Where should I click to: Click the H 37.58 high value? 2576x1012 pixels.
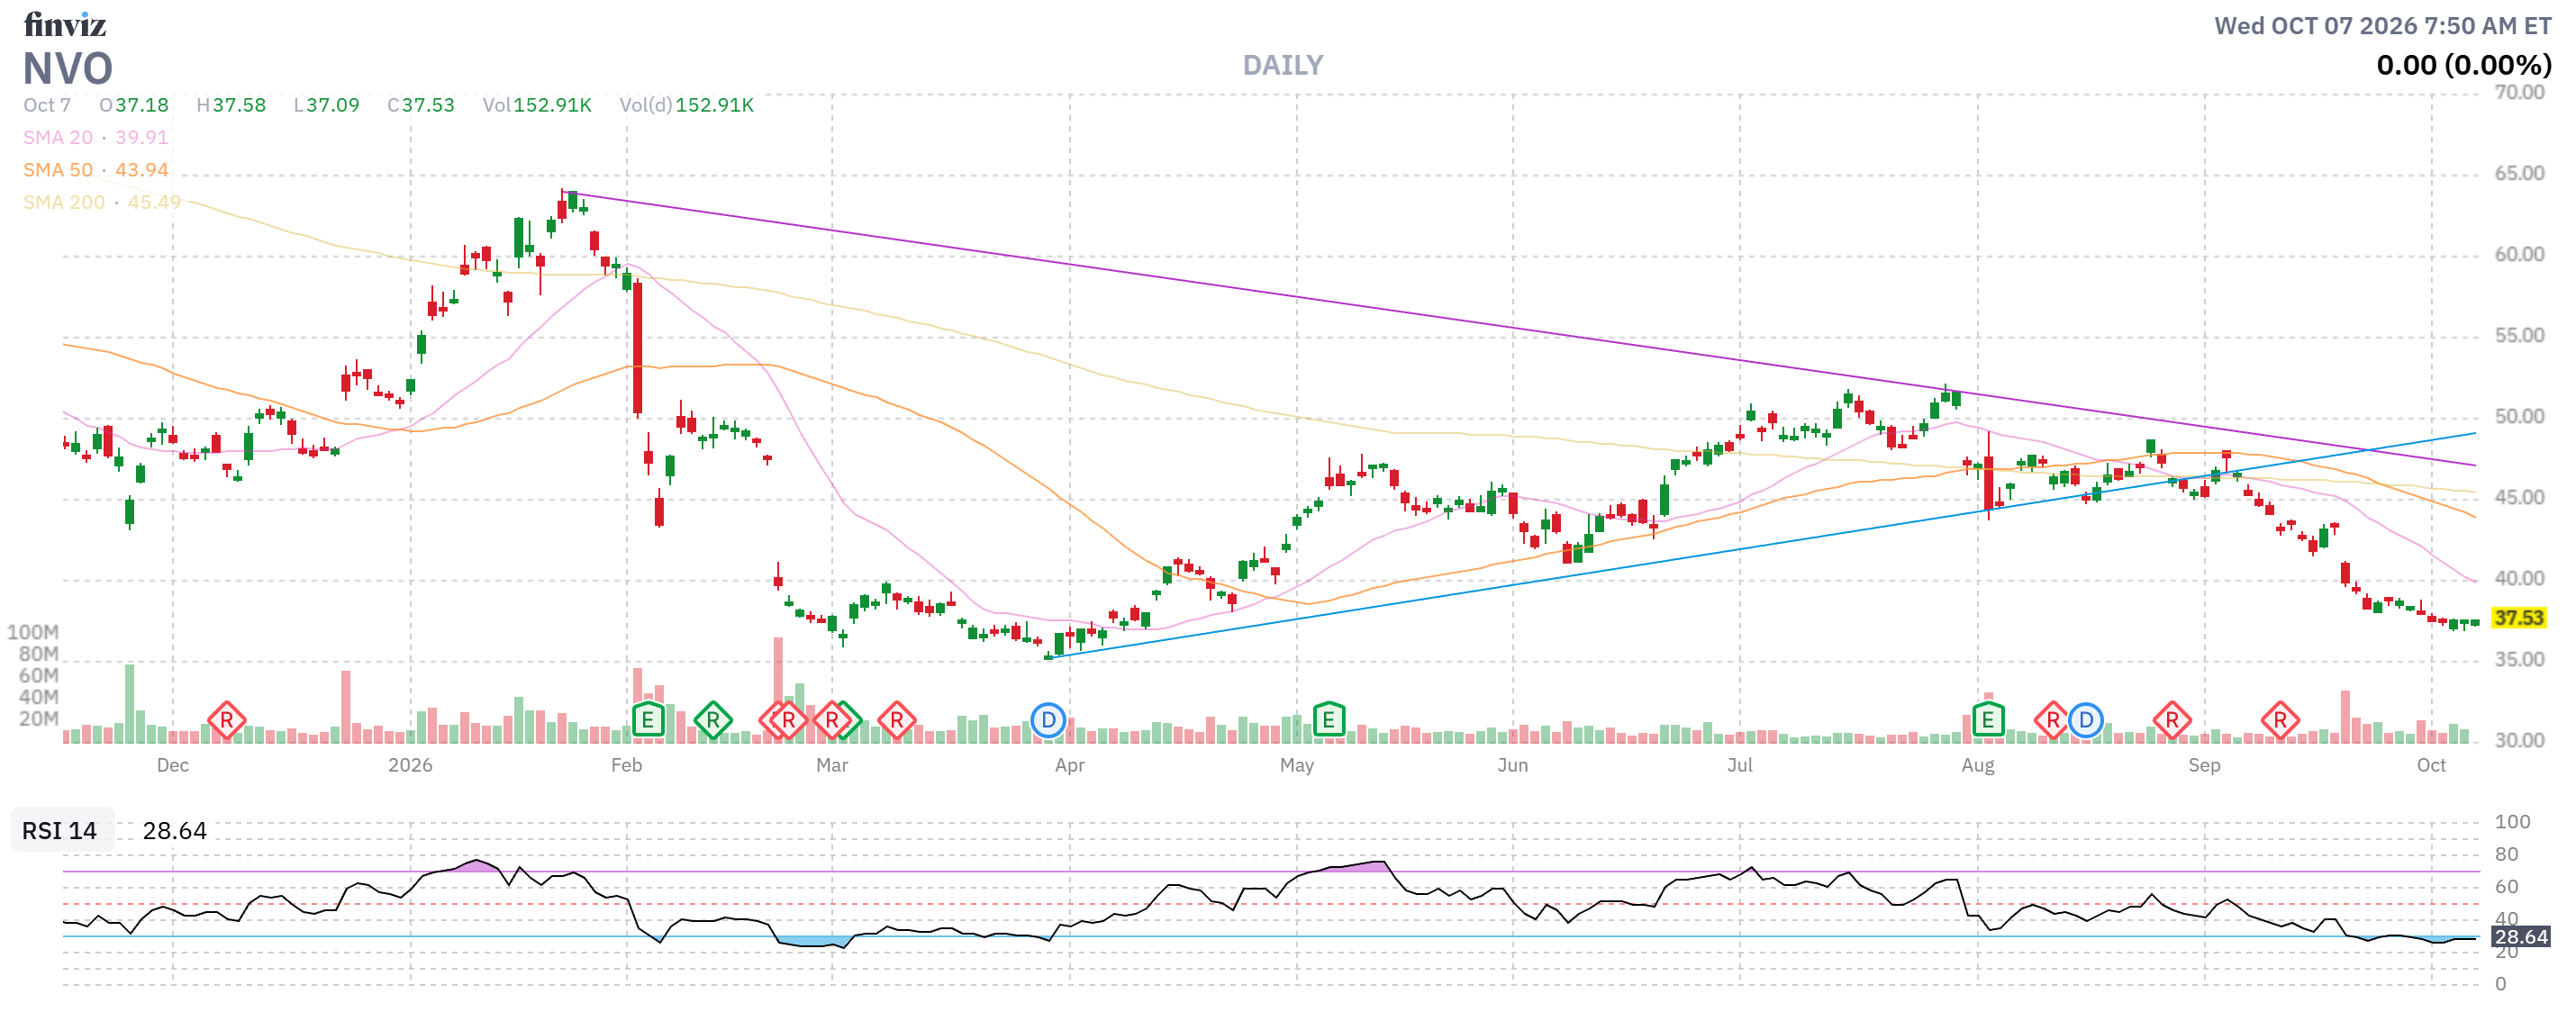pyautogui.click(x=231, y=105)
